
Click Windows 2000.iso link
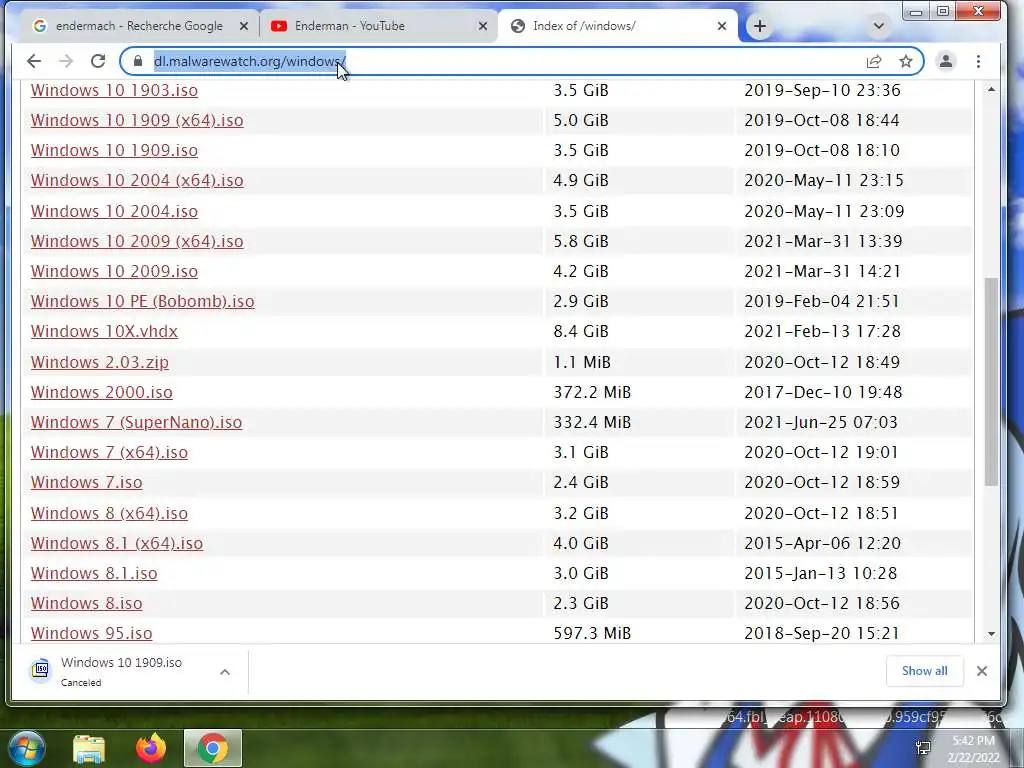(x=101, y=392)
